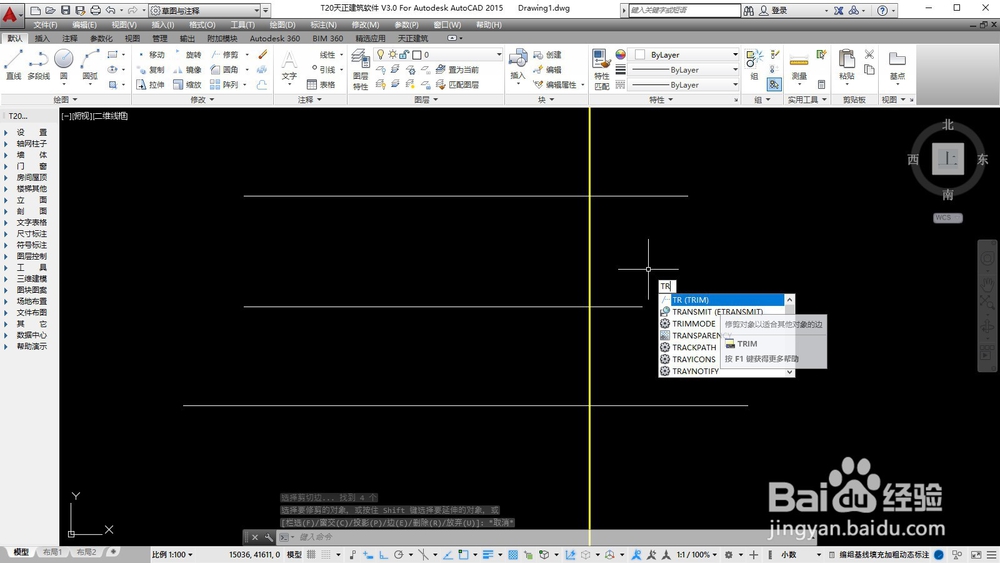The width and height of the screenshot is (1000, 563).
Task: Toggle the layer freeze sun icon
Action: [x=393, y=55]
